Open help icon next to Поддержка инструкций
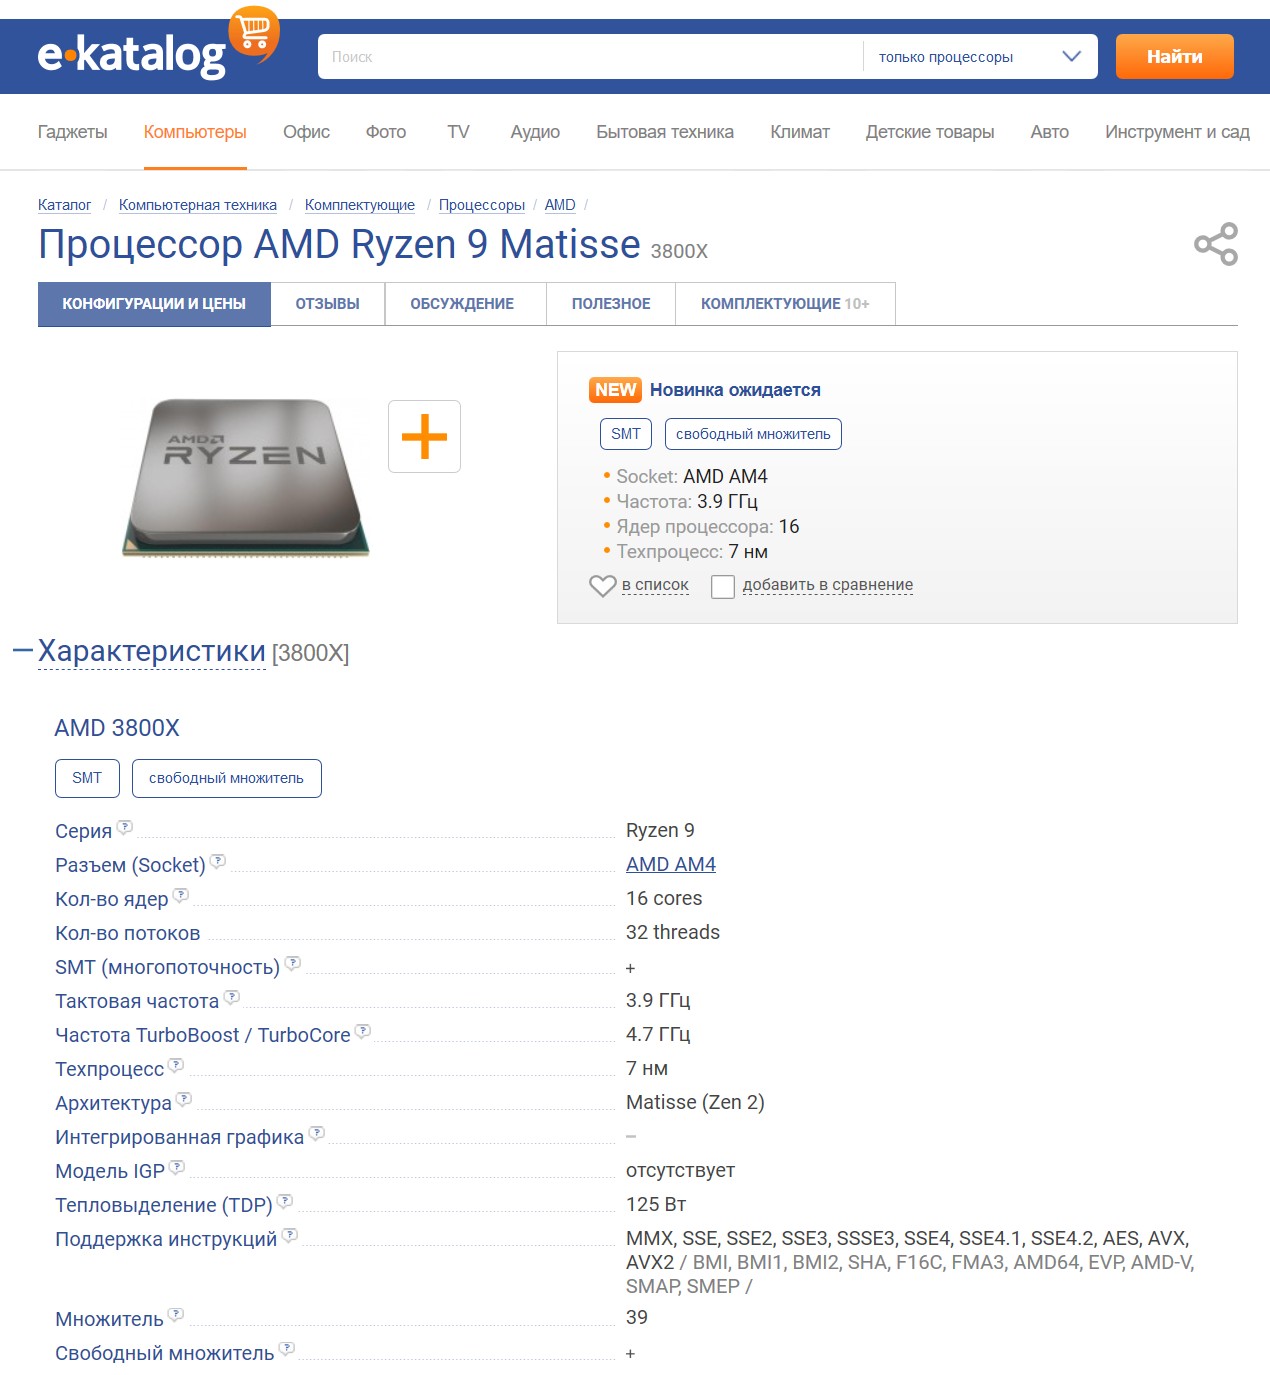This screenshot has width=1270, height=1375. pos(290,1235)
